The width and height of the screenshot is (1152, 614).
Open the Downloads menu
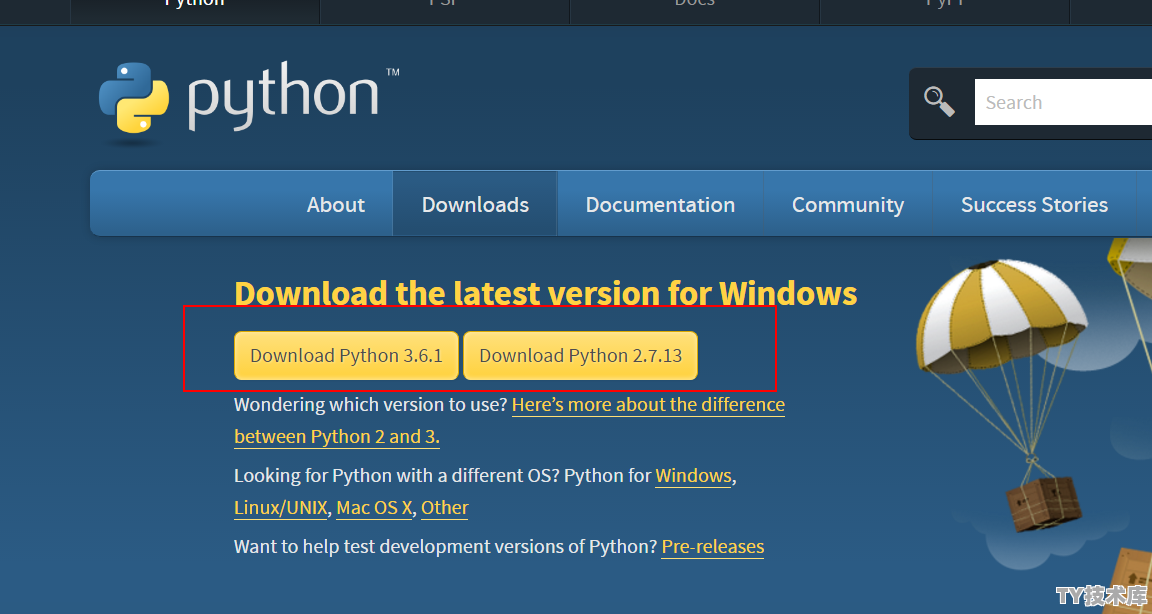tap(475, 204)
